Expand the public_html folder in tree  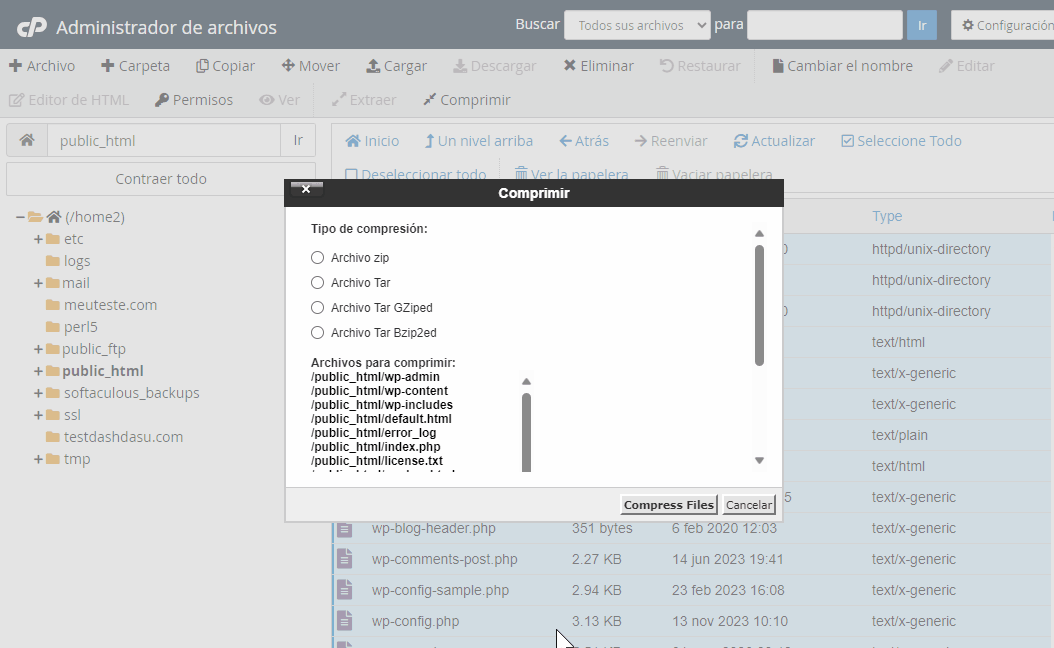pyautogui.click(x=38, y=371)
